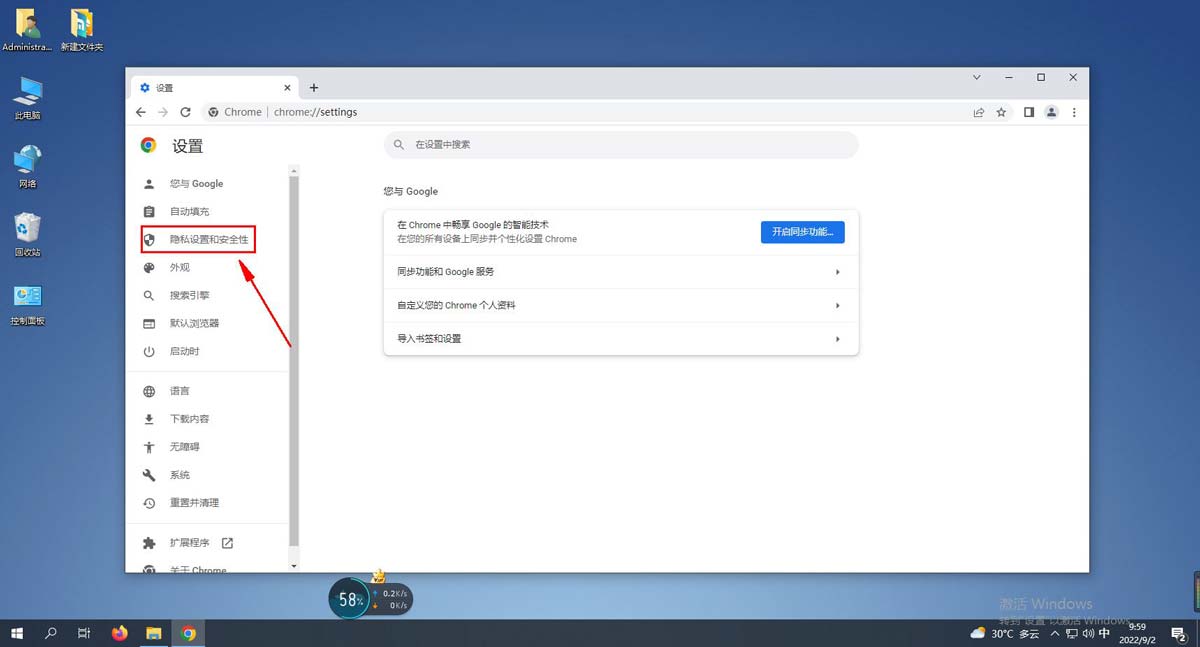Open the 语言 language settings
Screen dimensions: 1200x647
point(179,391)
